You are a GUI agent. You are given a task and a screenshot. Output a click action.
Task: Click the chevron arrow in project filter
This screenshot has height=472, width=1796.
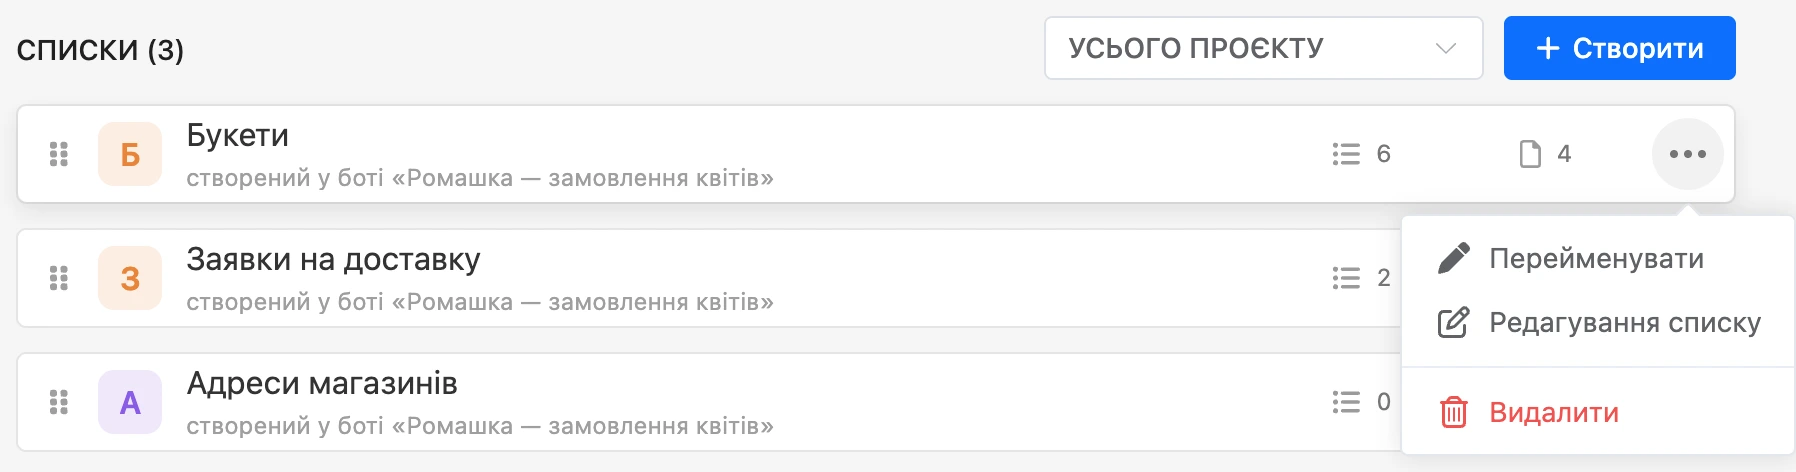[1445, 48]
